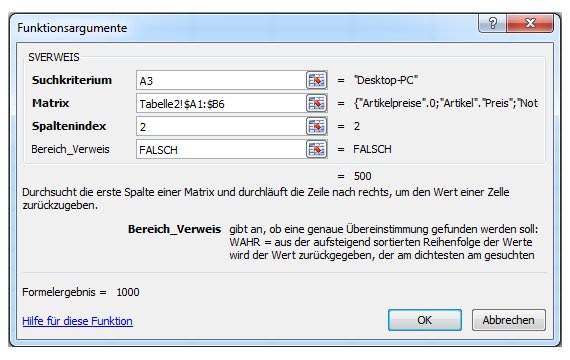Click the SVERWEIS function name
Screen dimensions: 570x360
[x=54, y=57]
